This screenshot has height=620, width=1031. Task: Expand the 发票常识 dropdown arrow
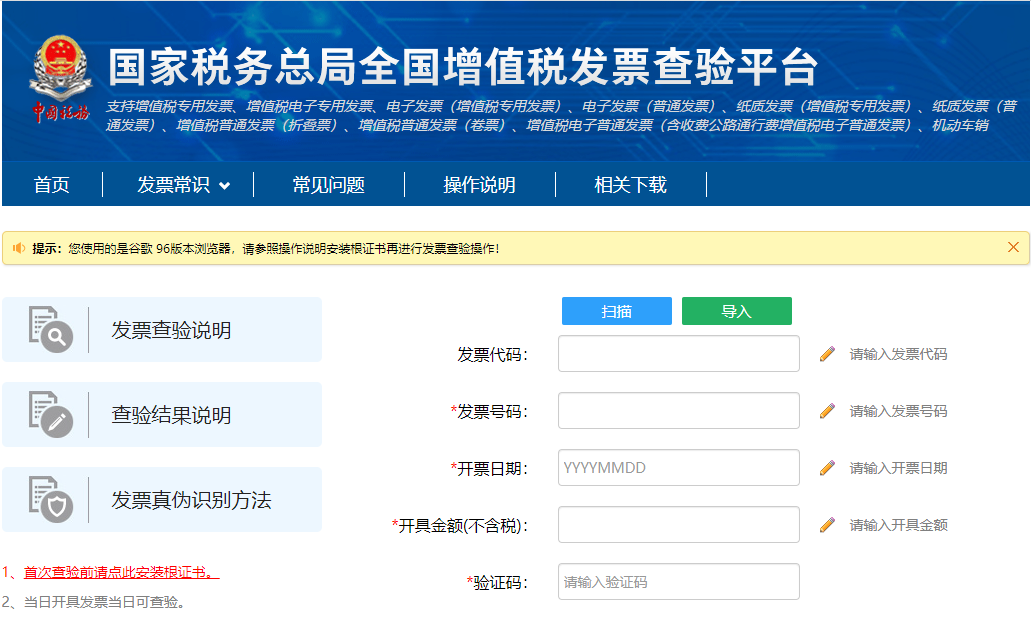pos(224,185)
